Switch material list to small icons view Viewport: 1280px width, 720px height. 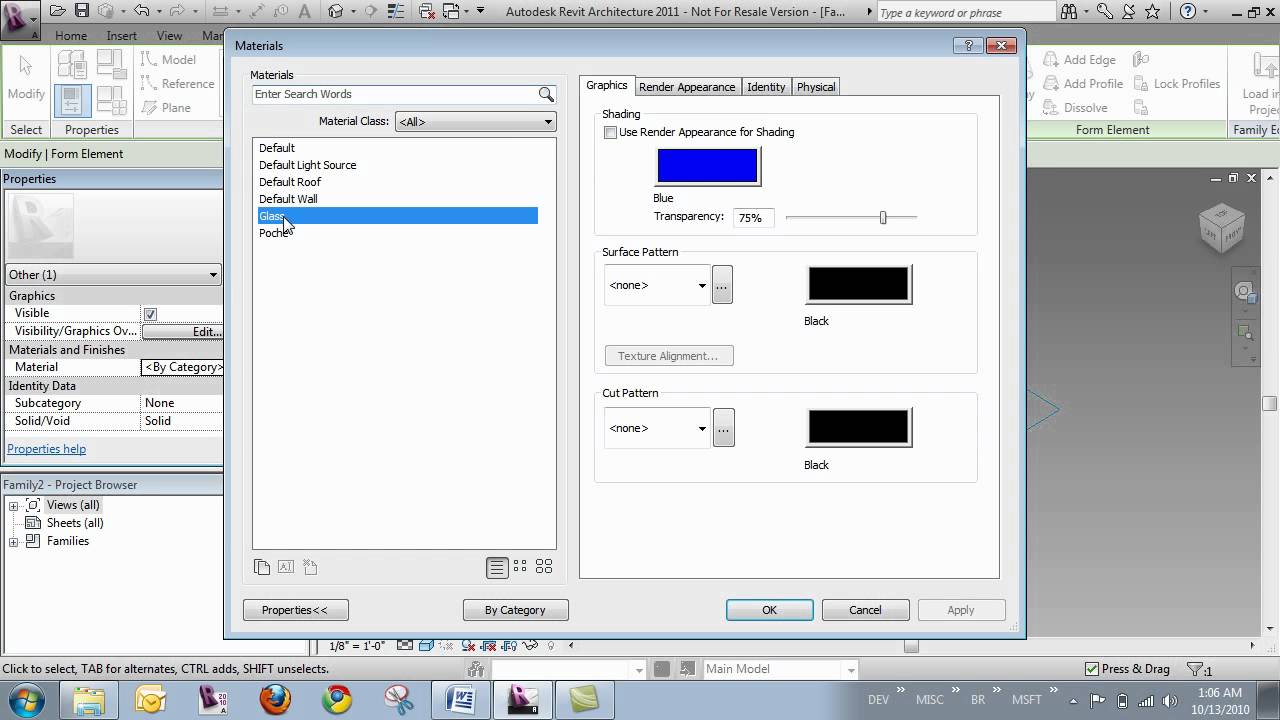tap(520, 566)
